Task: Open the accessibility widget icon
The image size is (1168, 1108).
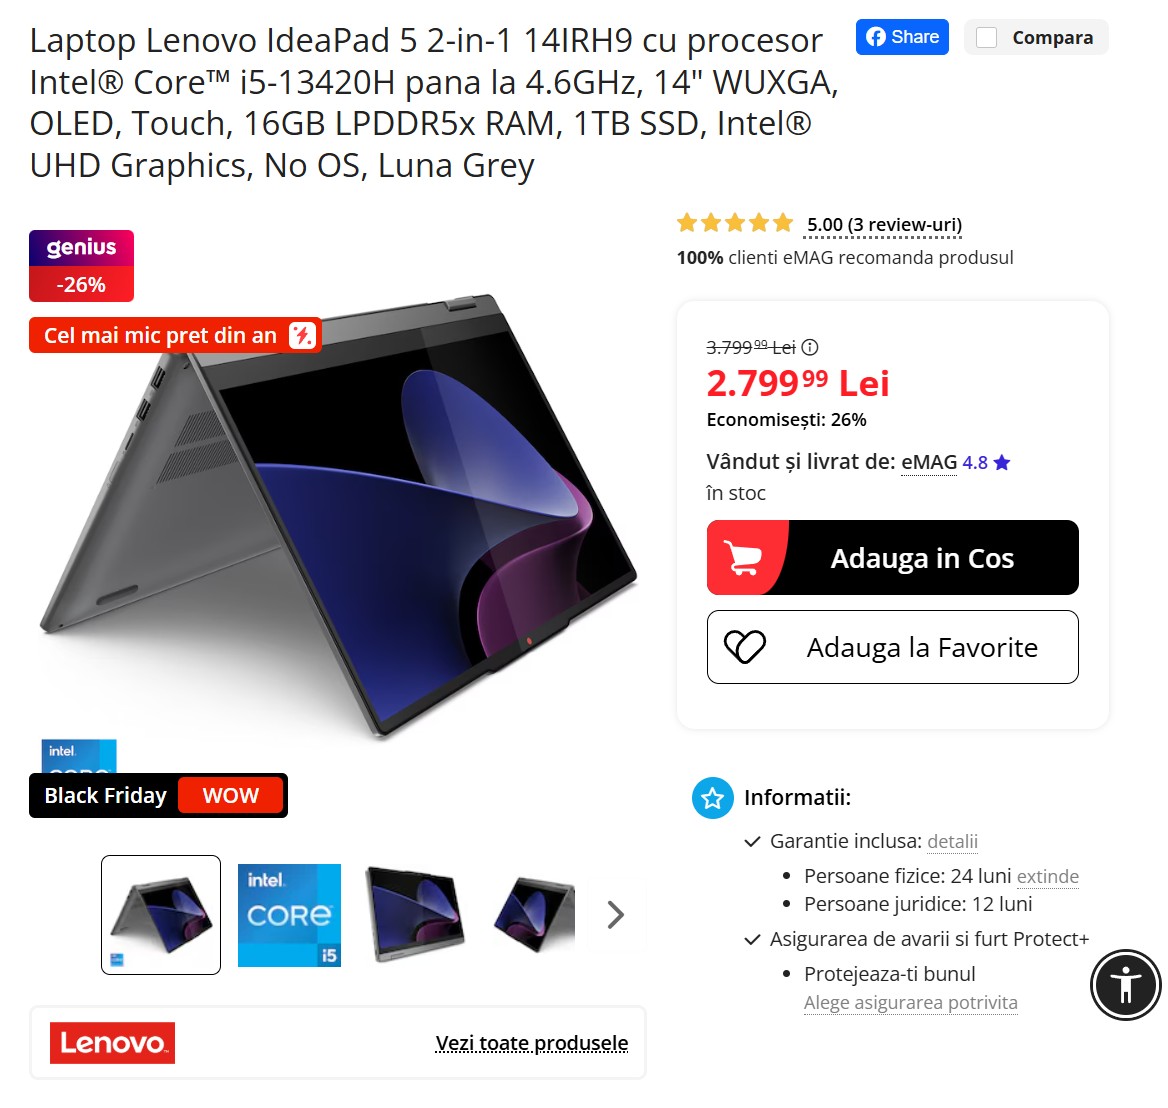Action: 1126,984
